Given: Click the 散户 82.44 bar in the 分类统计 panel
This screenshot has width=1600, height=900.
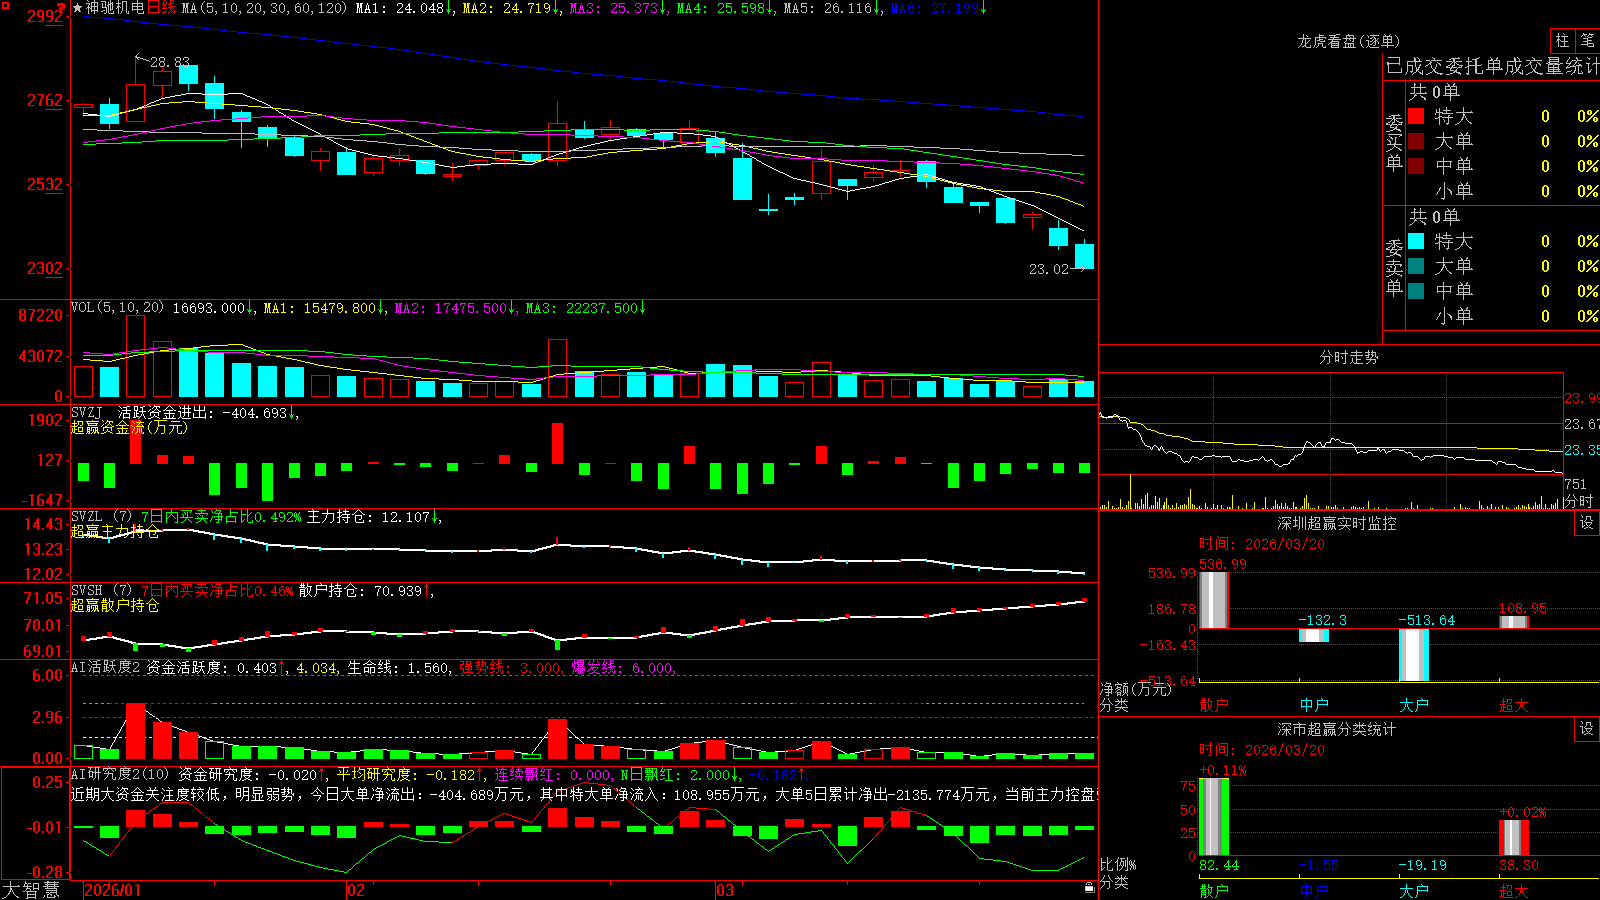Looking at the screenshot, I should click(x=1213, y=817).
